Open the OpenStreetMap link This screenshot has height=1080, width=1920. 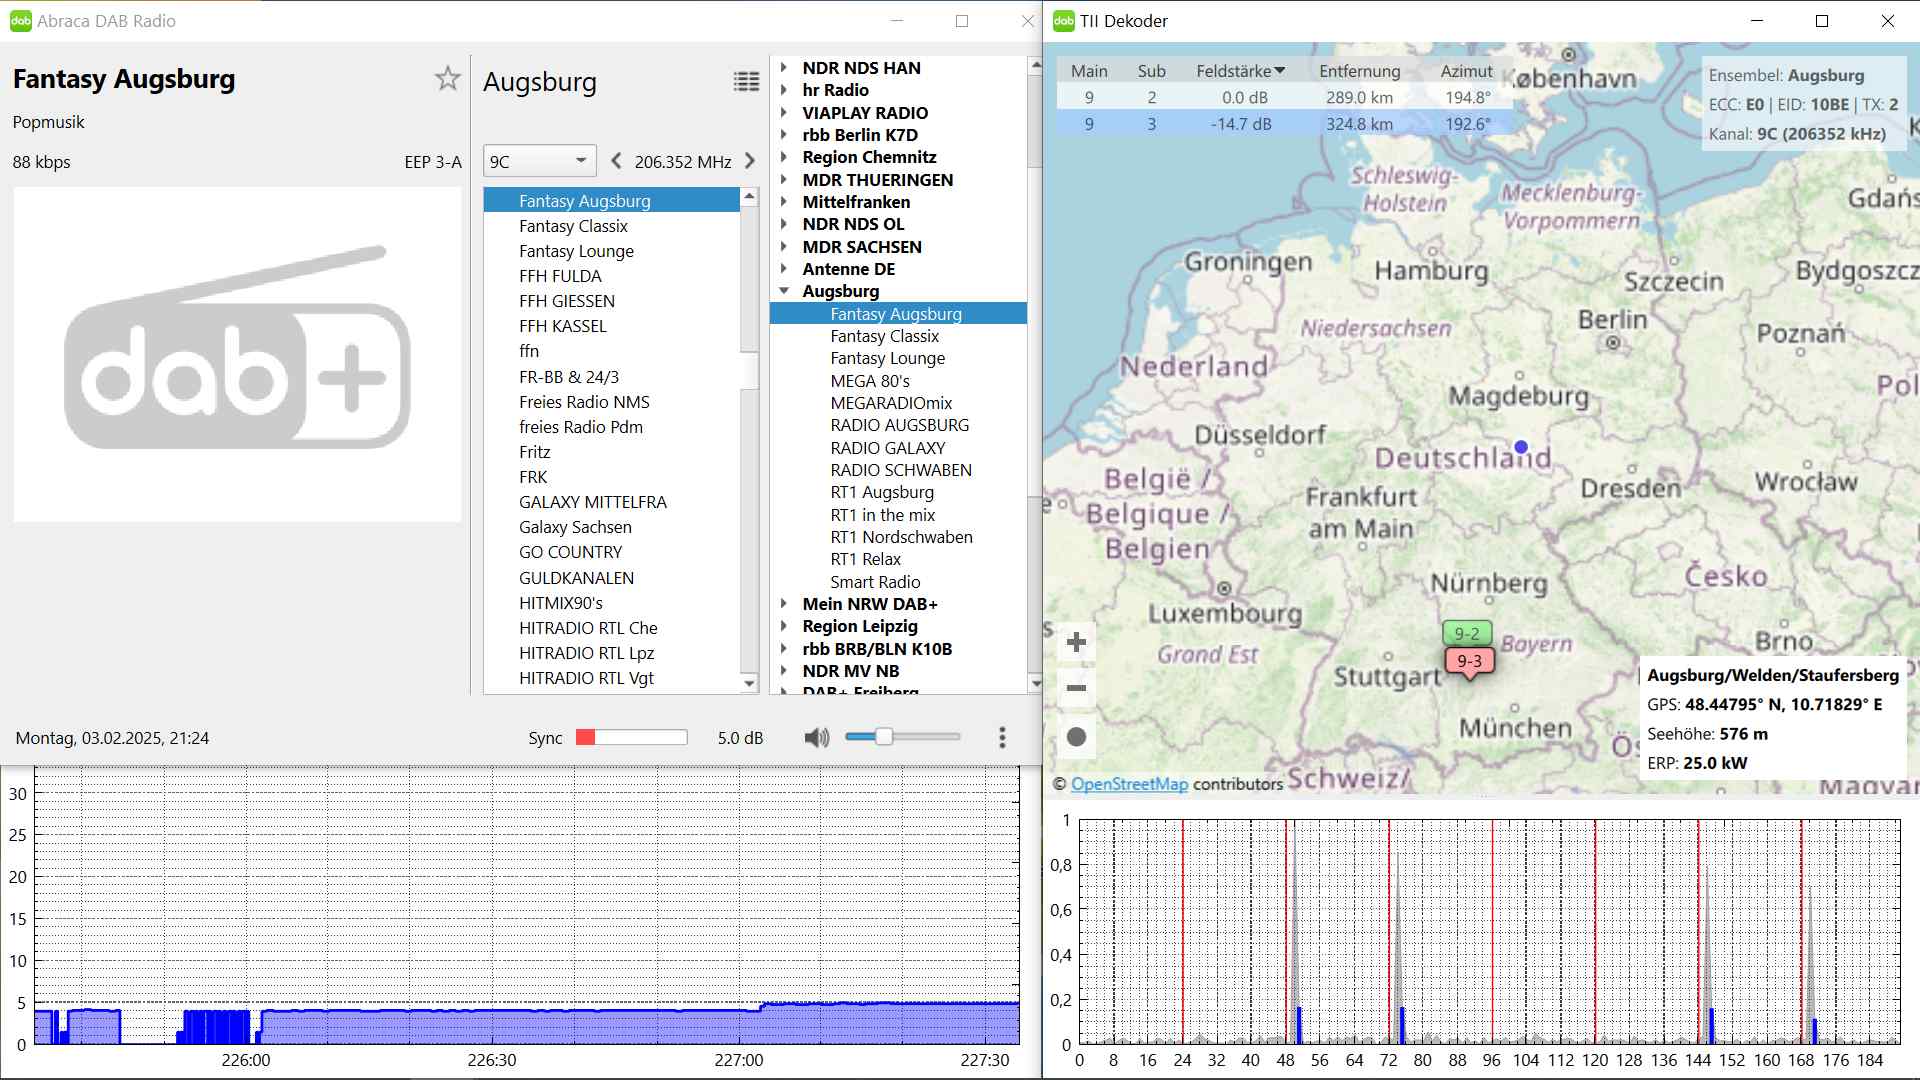pos(1129,784)
